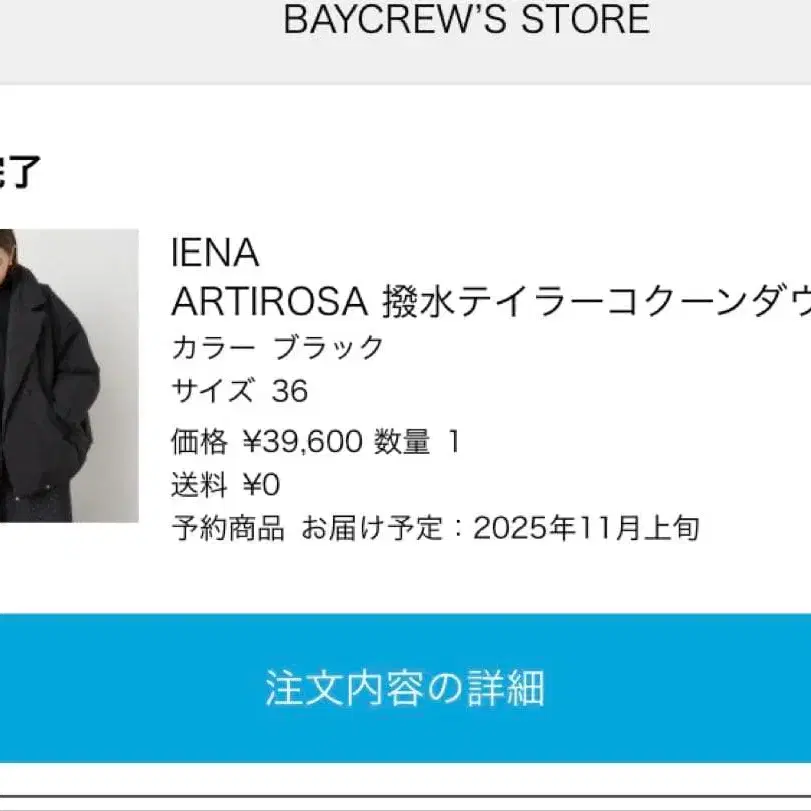Select the 価格 ¥39,600 price text
The width and height of the screenshot is (811, 811).
(x=266, y=442)
